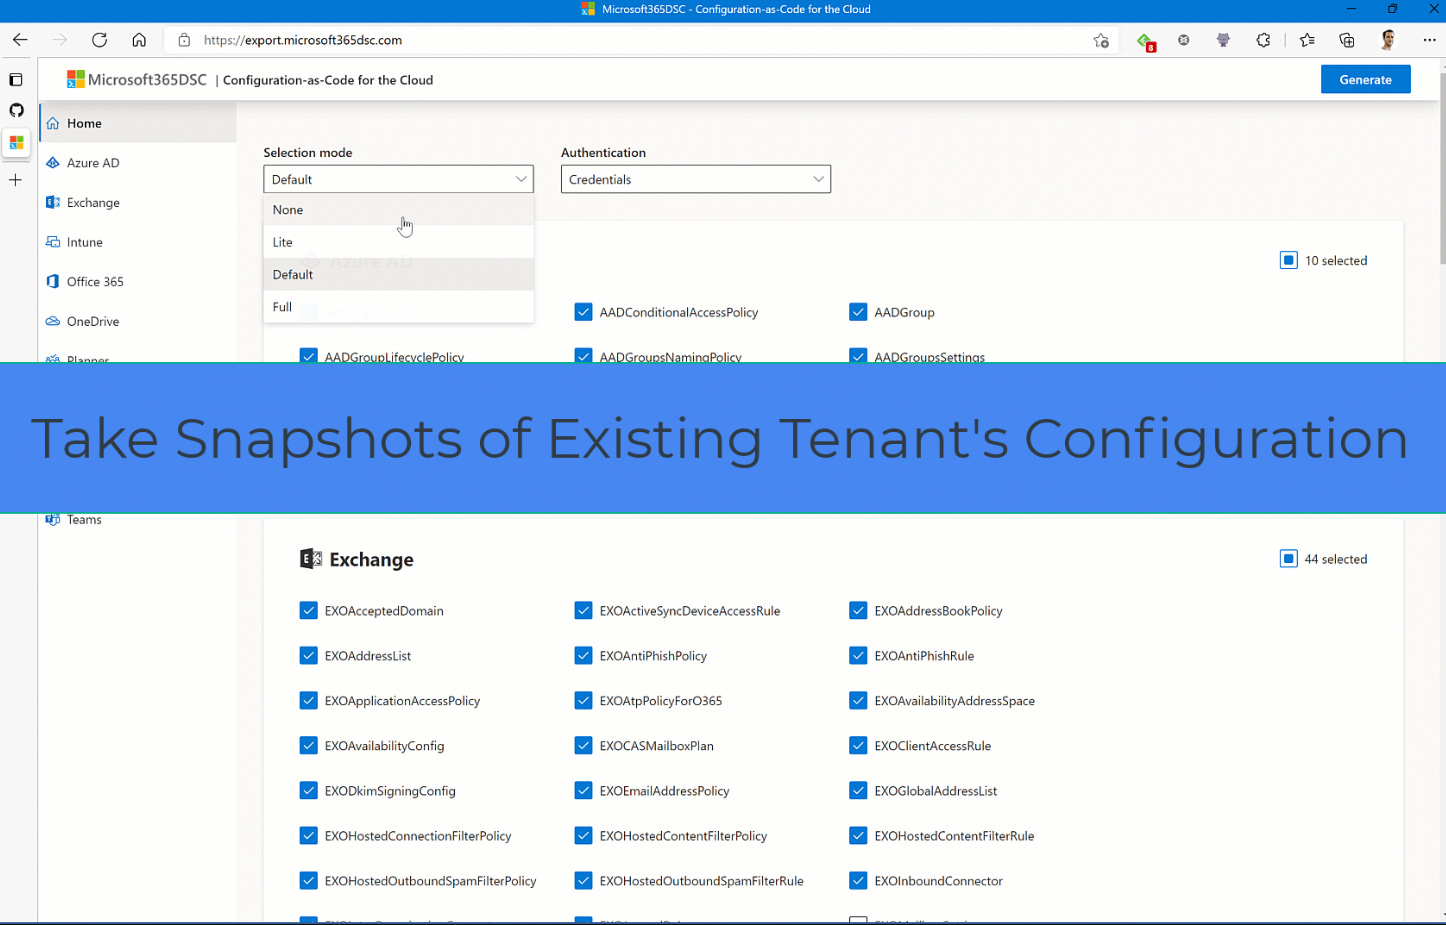The height and width of the screenshot is (925, 1446).
Task: Toggle the Exchange 44 selected checkbox
Action: pyautogui.click(x=1288, y=559)
